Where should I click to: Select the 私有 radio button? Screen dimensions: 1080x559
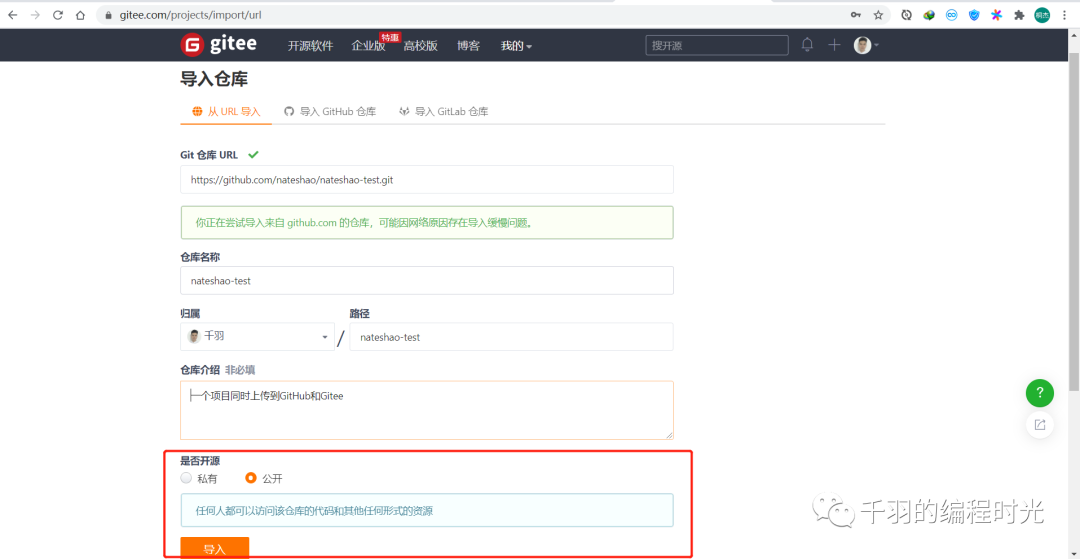186,478
